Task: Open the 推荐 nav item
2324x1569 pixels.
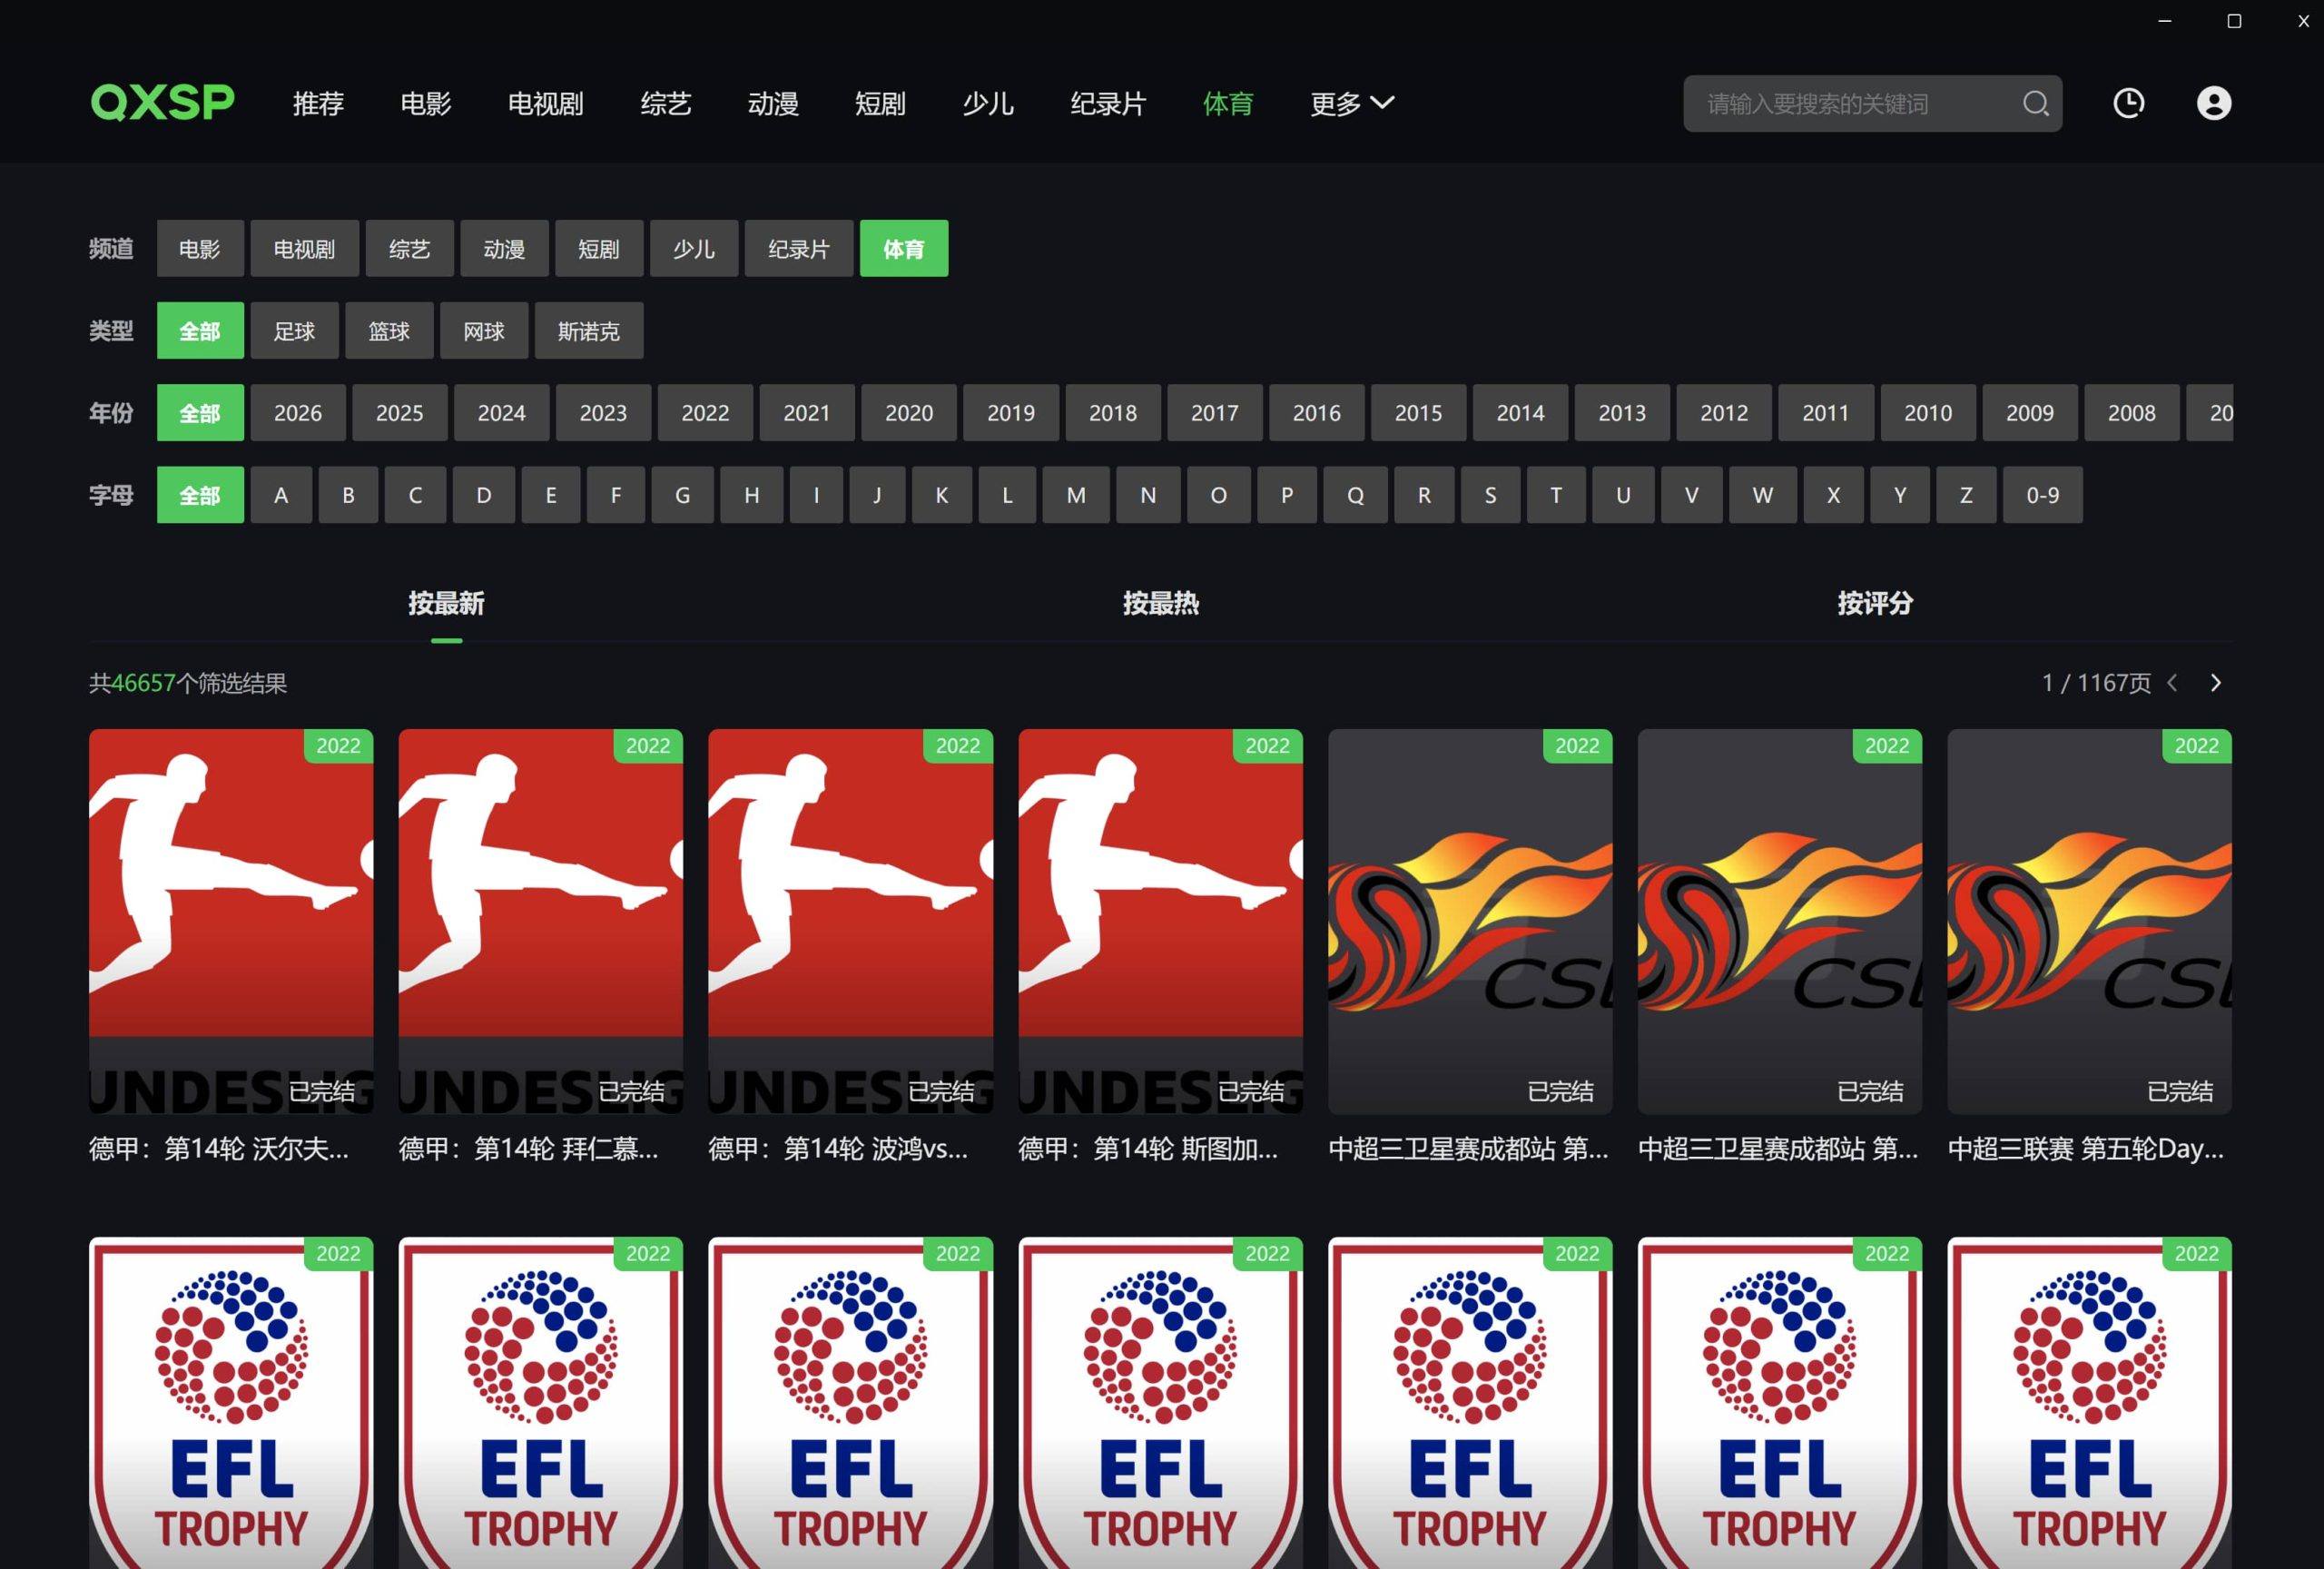Action: coord(318,103)
